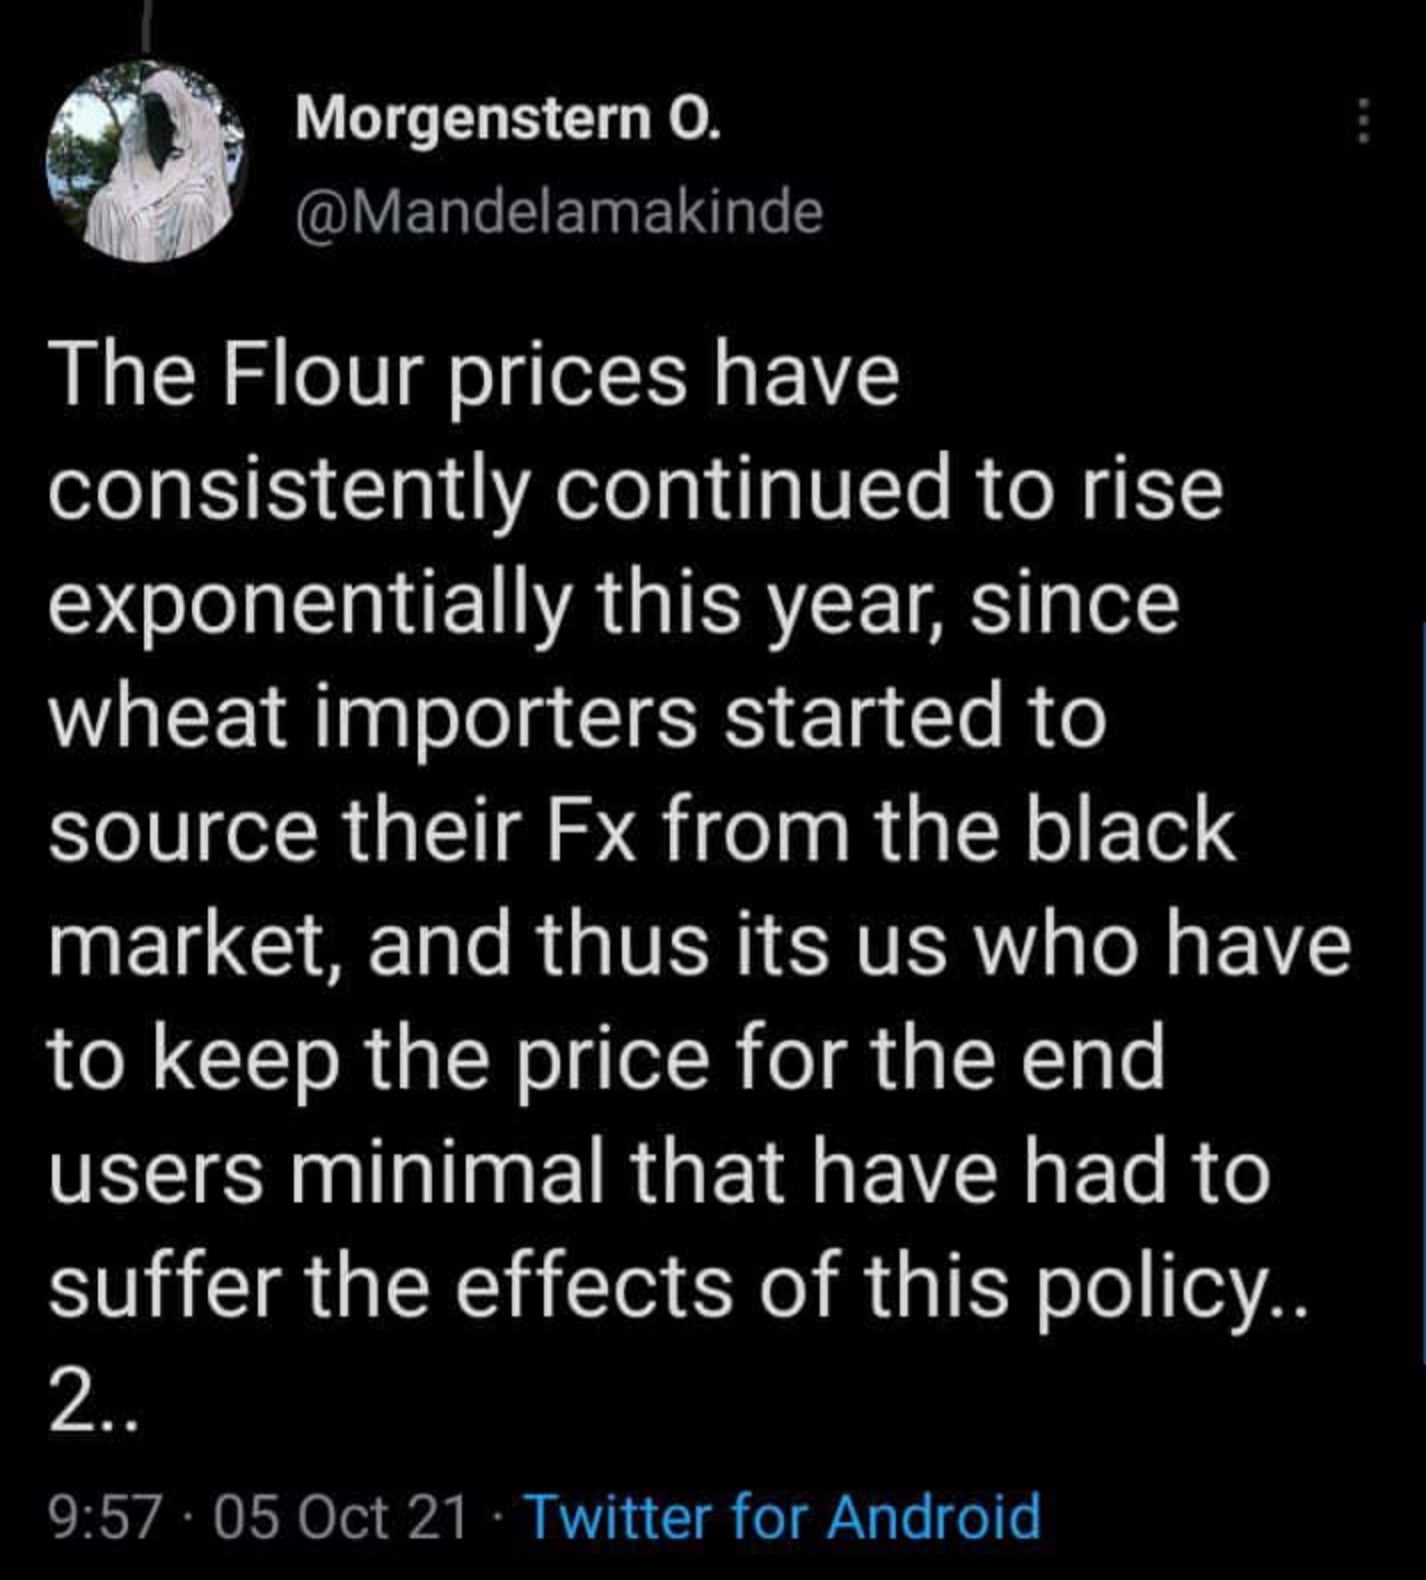Click the 9:57 tweet timestamp
This screenshot has height=1580, width=1426.
[104, 1517]
